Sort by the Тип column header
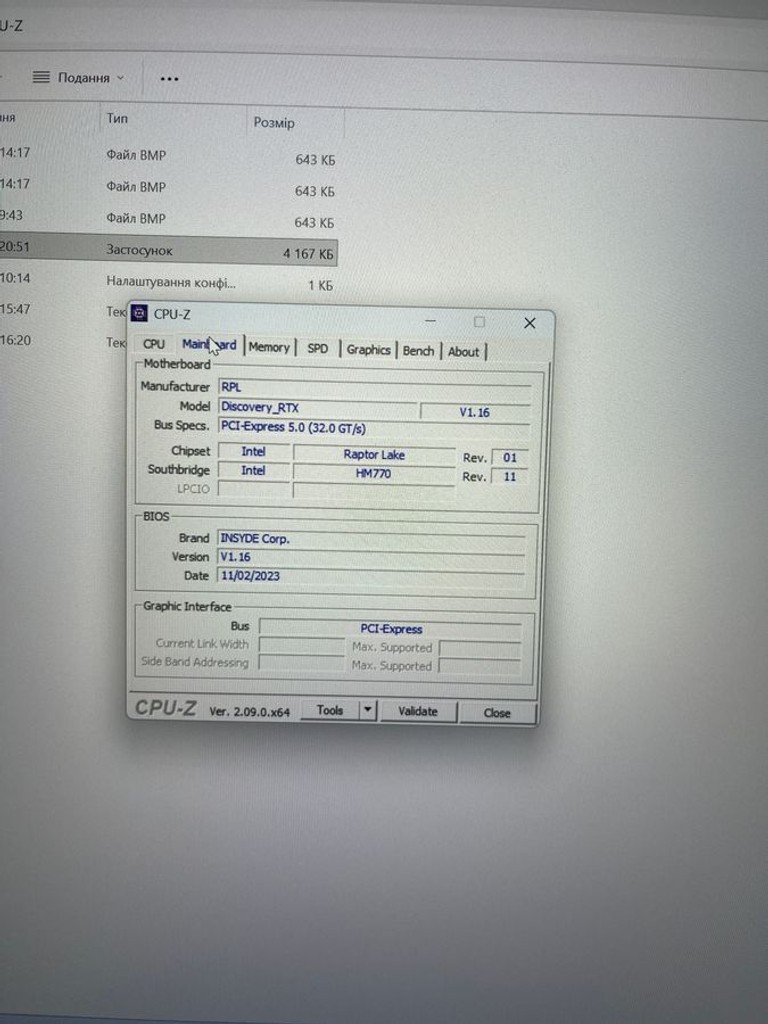The image size is (768, 1024). (117, 118)
